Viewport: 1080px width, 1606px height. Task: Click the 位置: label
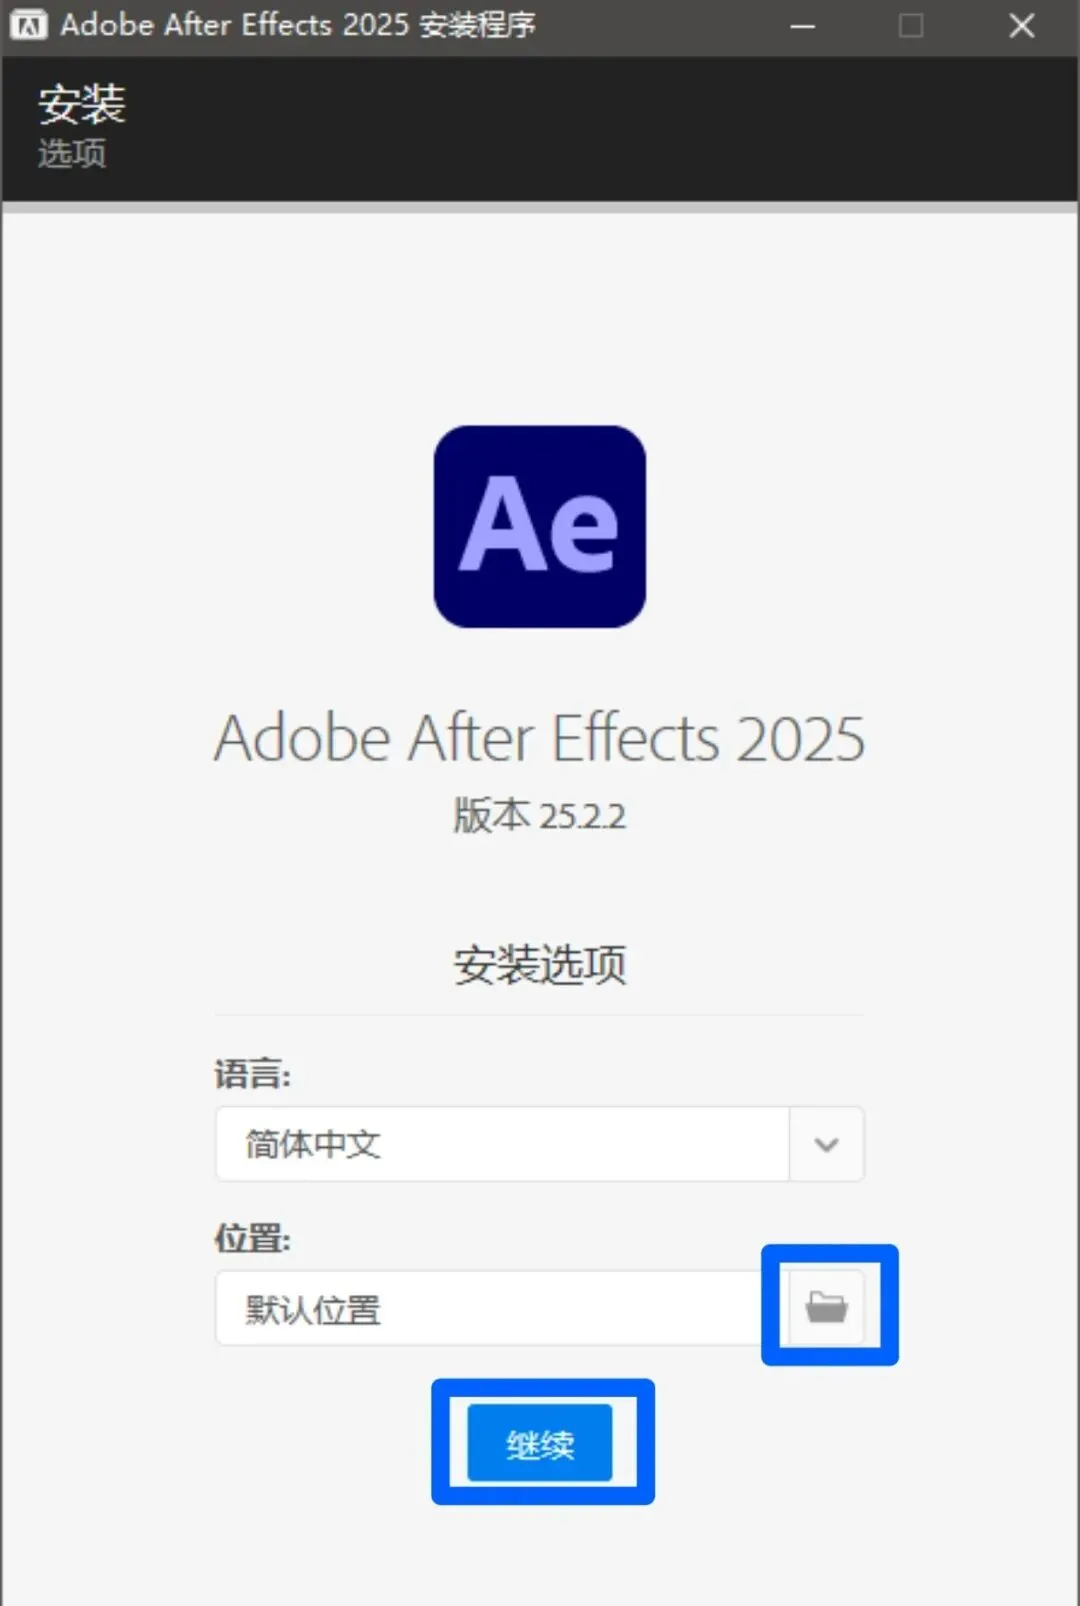click(x=252, y=1239)
